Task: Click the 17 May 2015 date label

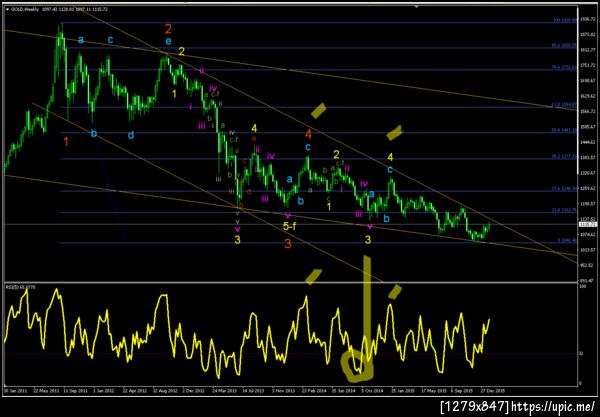Action: coord(434,391)
